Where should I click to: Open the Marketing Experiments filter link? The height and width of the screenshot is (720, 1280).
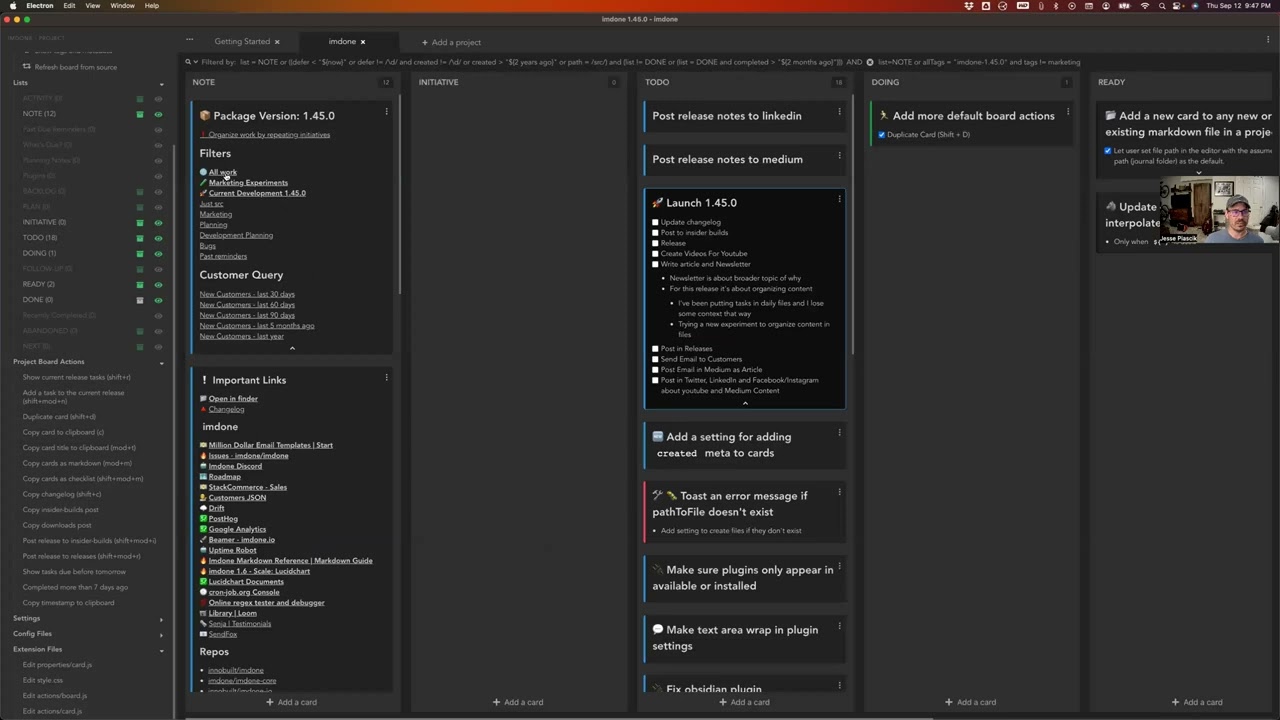(x=248, y=183)
